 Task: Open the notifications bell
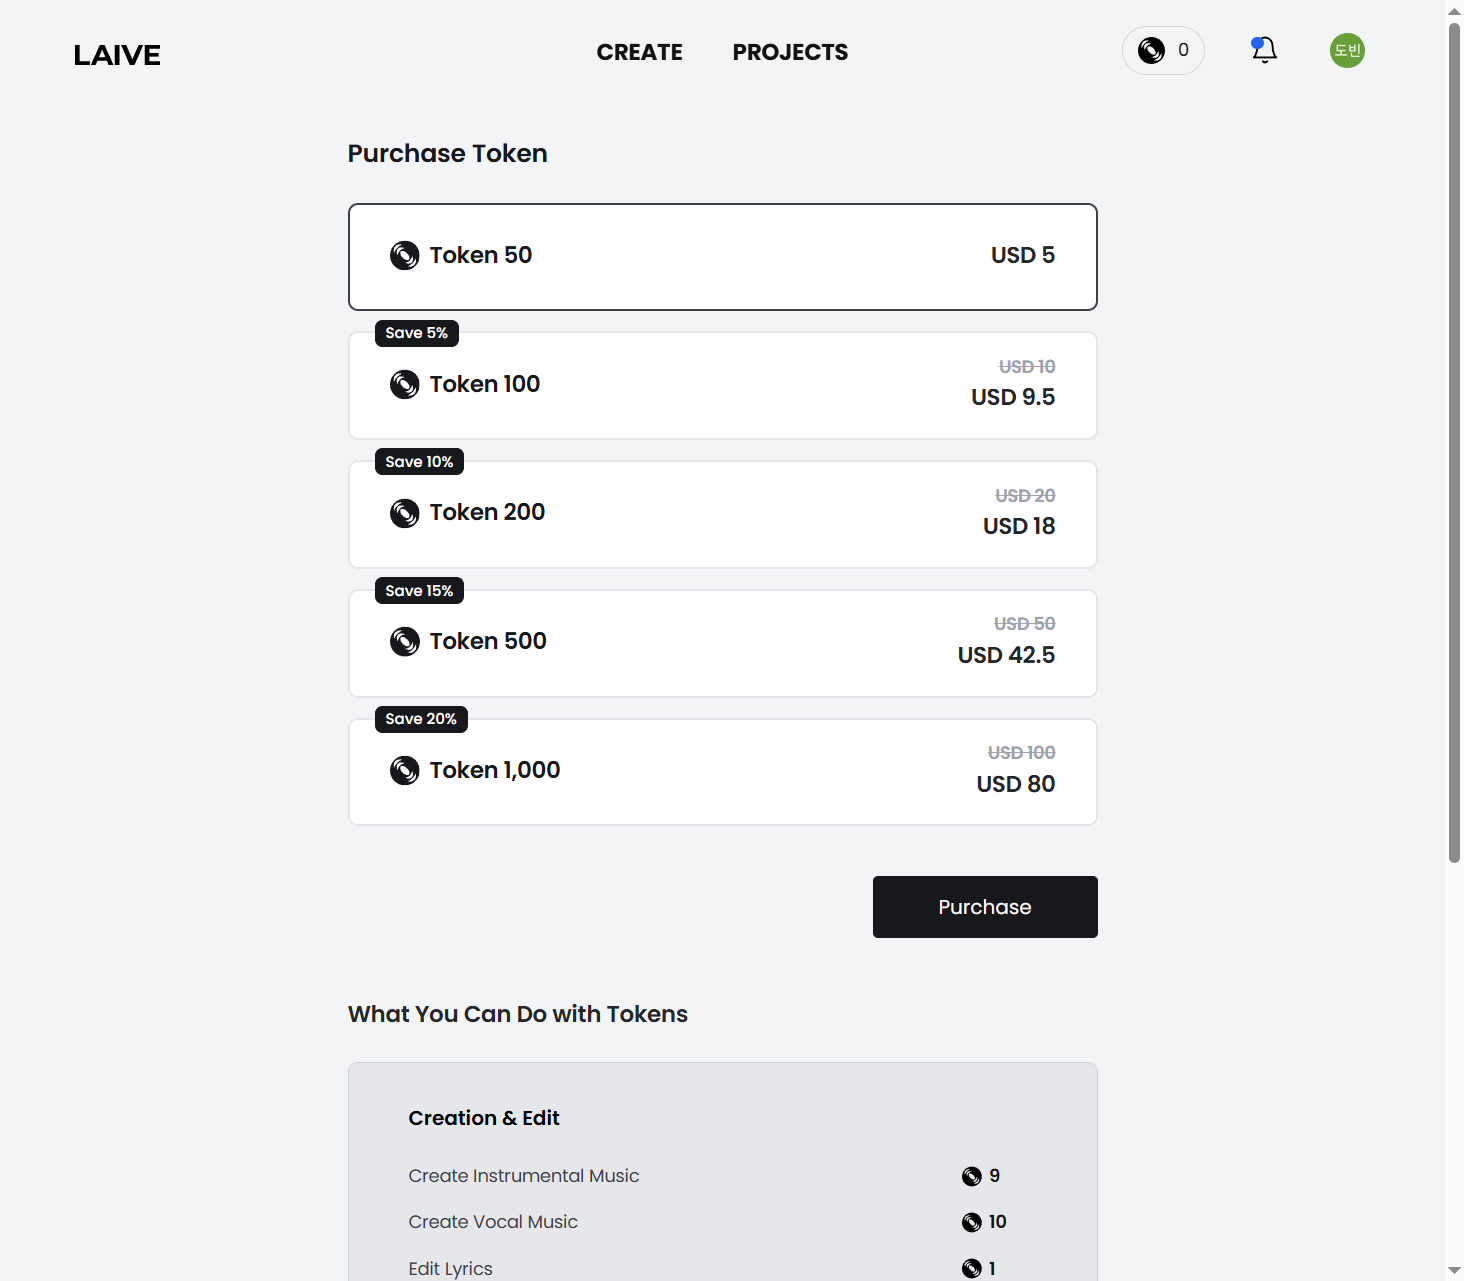tap(1264, 50)
